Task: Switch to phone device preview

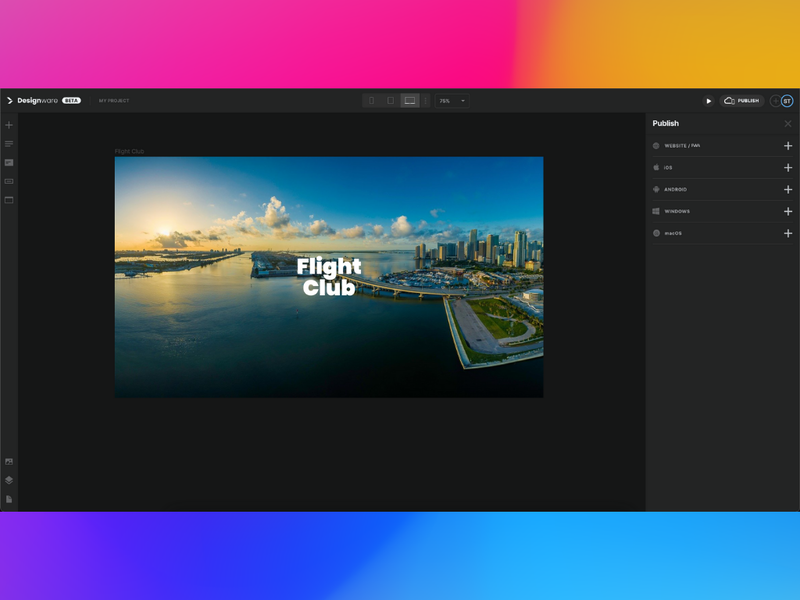Action: (371, 101)
